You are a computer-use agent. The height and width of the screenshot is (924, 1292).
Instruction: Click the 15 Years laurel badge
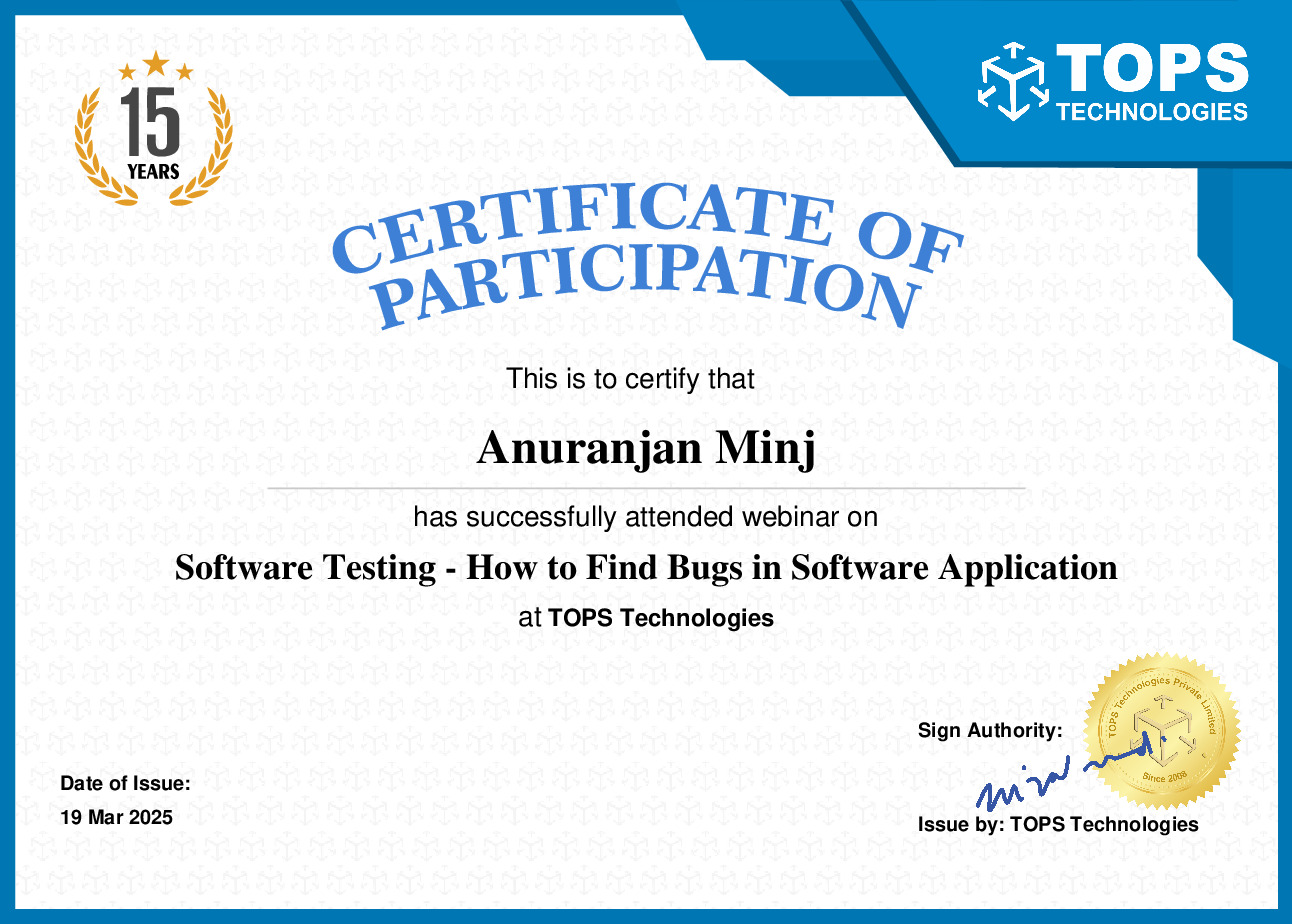[x=154, y=129]
